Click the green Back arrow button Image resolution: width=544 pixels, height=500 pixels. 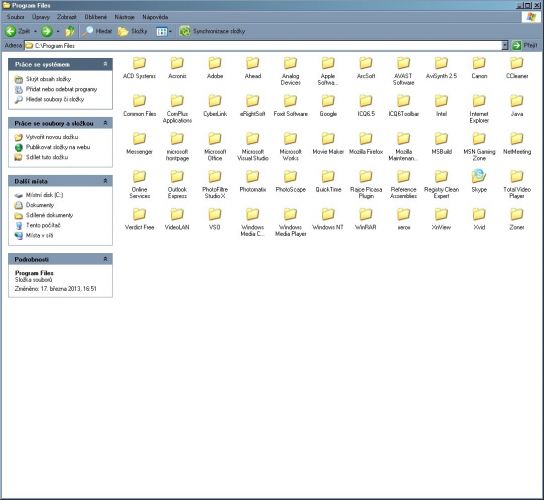[x=11, y=31]
